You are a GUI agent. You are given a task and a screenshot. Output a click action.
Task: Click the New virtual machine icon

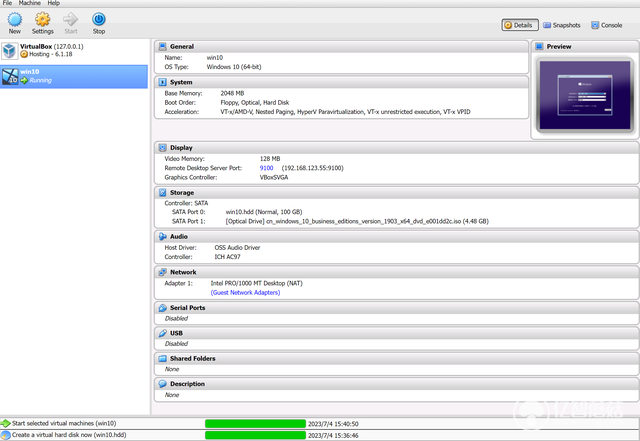[x=15, y=20]
